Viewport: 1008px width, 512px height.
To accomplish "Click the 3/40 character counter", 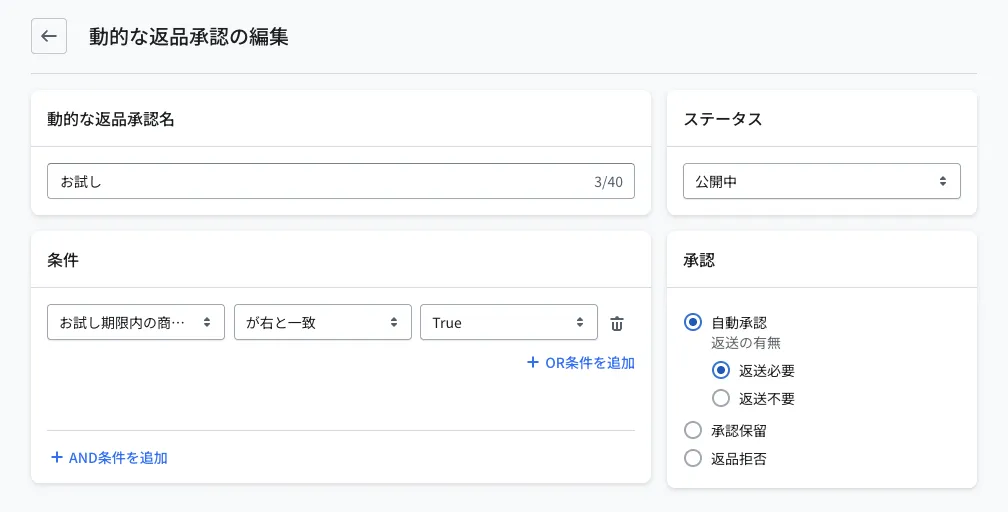I will click(x=608, y=182).
